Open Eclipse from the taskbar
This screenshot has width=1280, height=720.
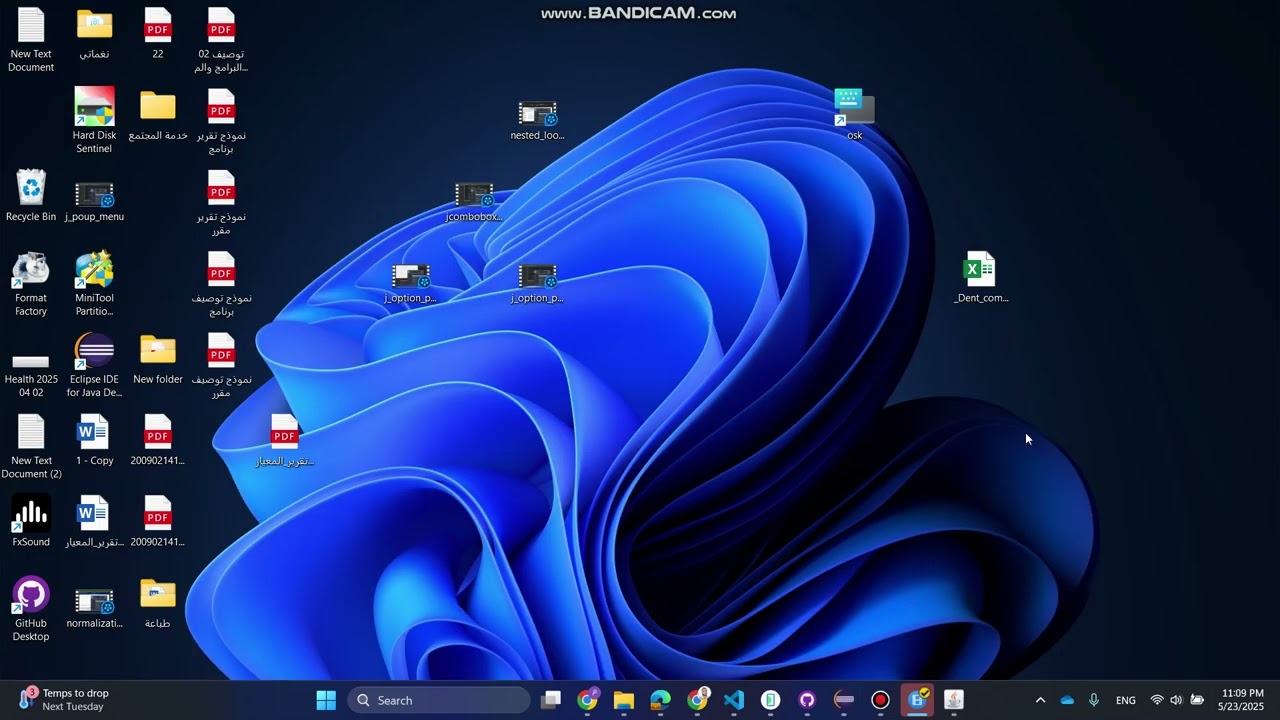(x=844, y=700)
